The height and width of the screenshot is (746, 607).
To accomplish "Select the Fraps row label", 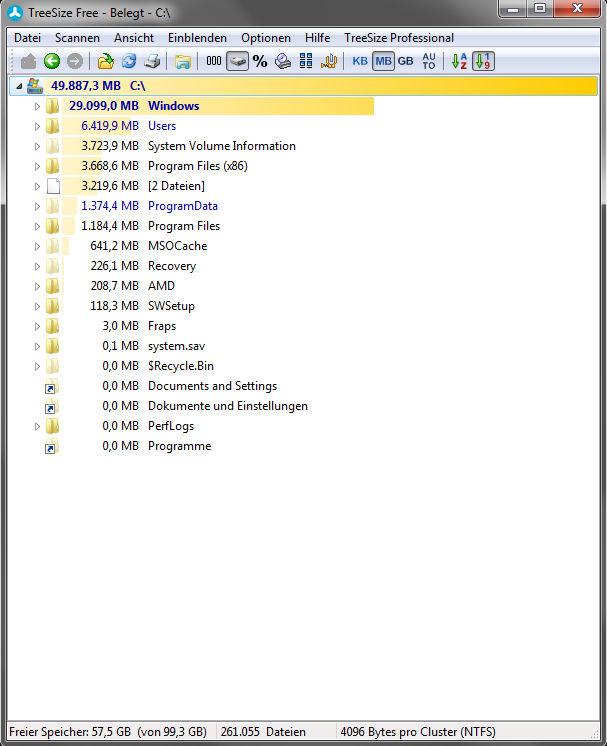I will tap(162, 326).
